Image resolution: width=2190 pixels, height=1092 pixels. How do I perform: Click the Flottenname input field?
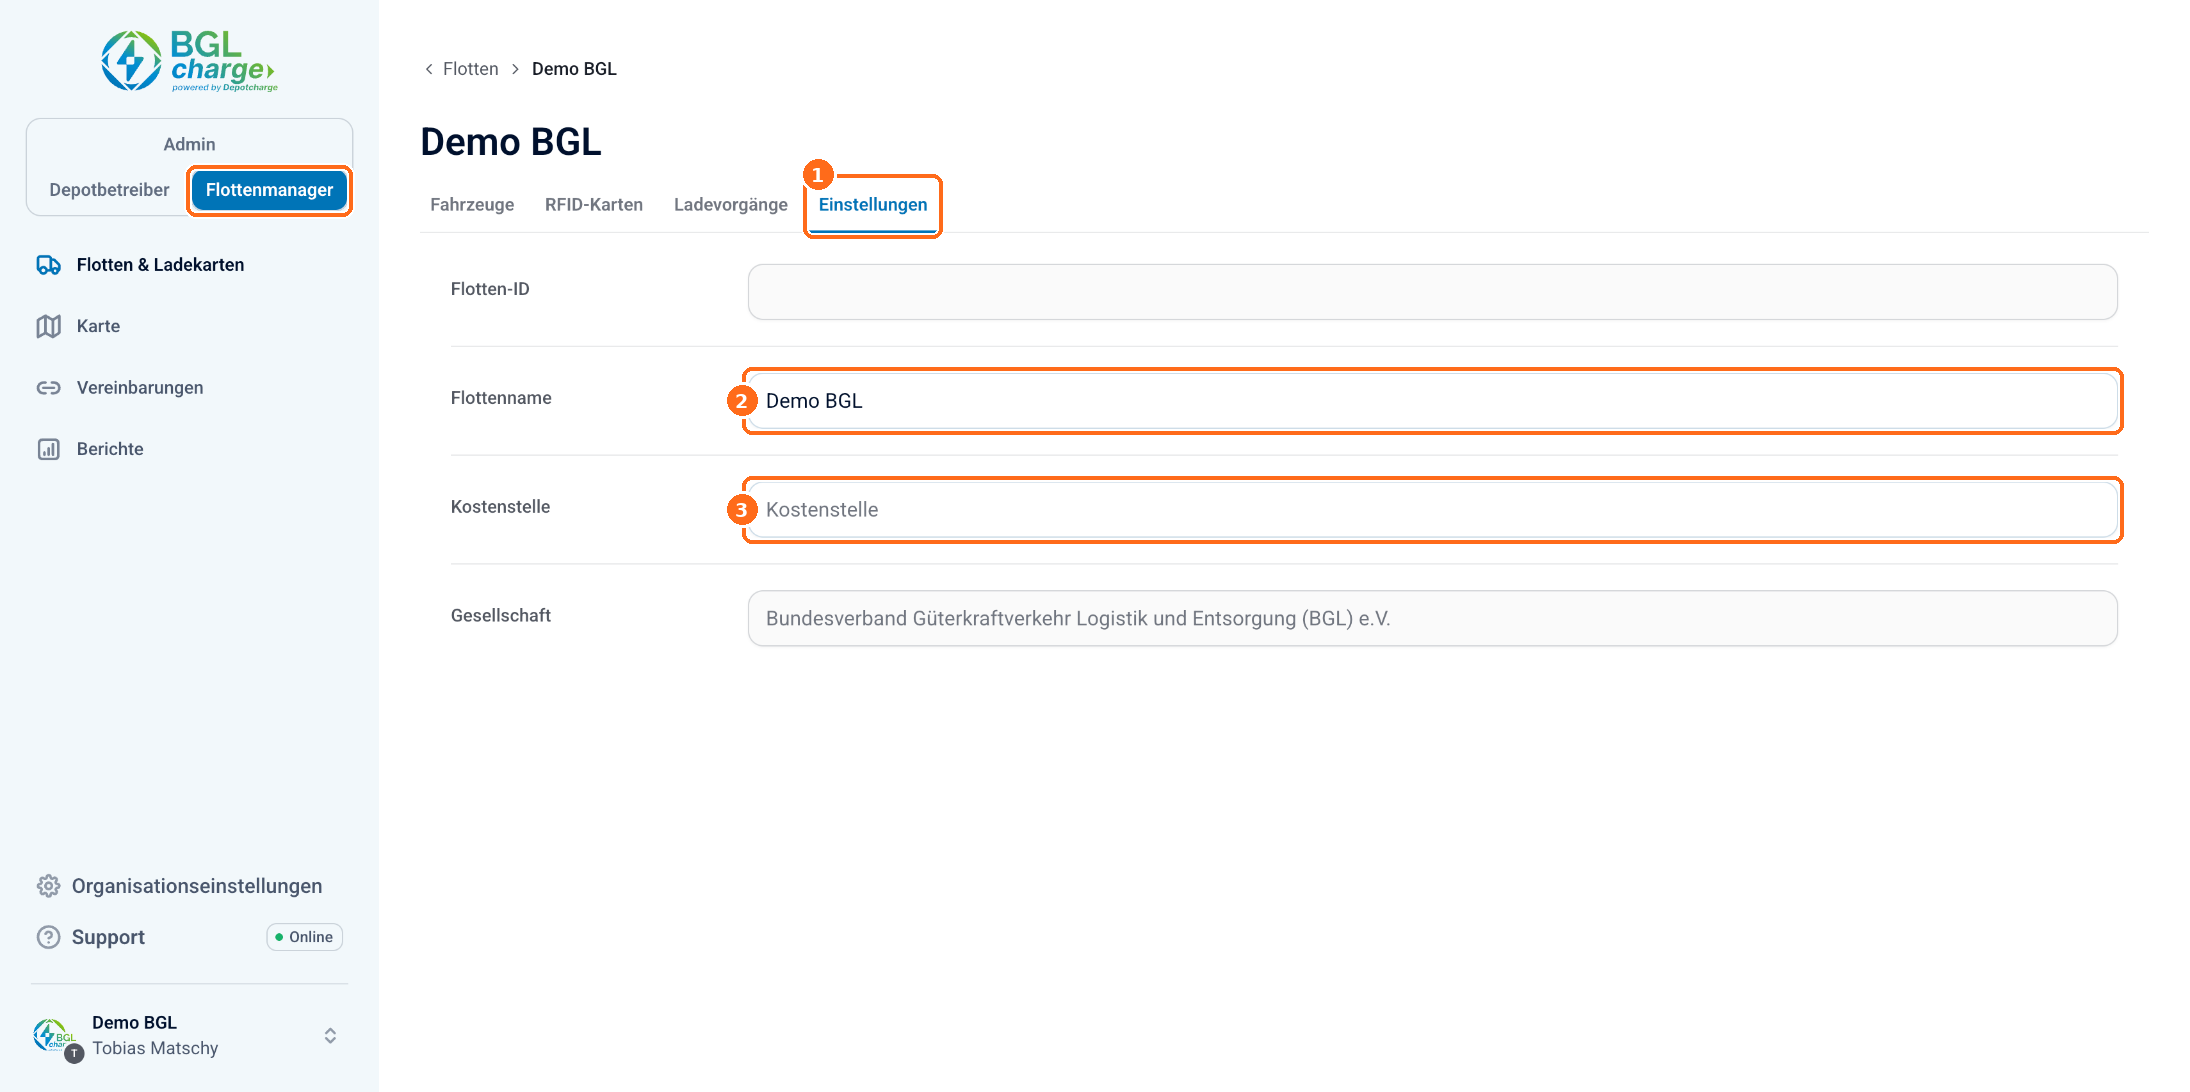pos(1432,401)
